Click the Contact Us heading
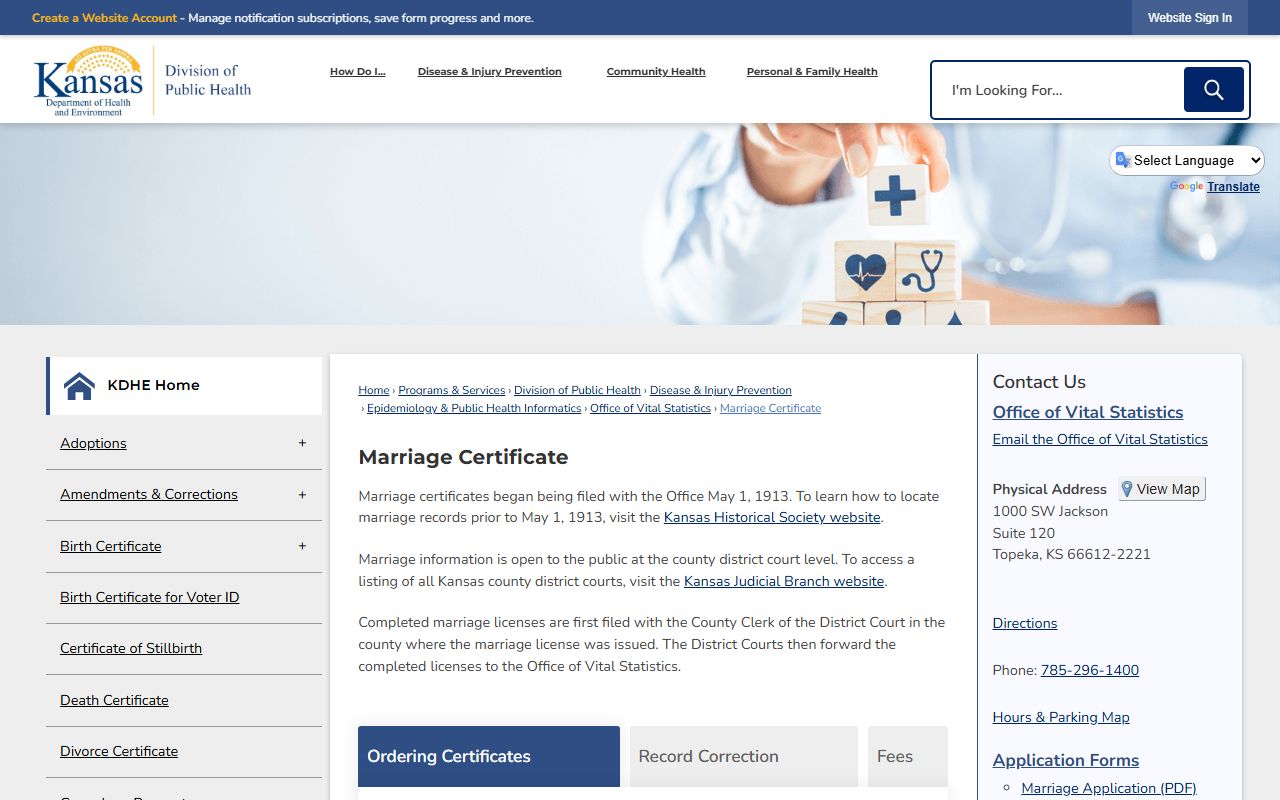The width and height of the screenshot is (1280, 800). pyautogui.click(x=1039, y=382)
